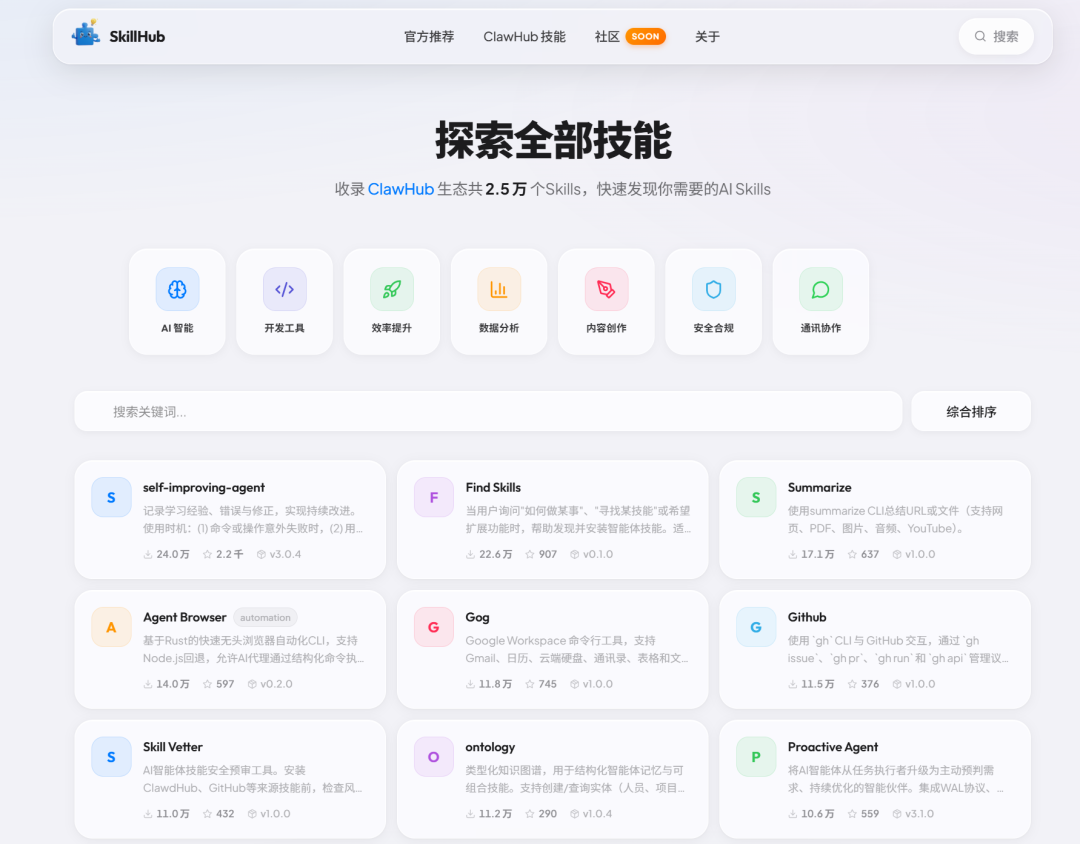
Task: Open the Skill Vetter skill title
Action: coord(173,747)
